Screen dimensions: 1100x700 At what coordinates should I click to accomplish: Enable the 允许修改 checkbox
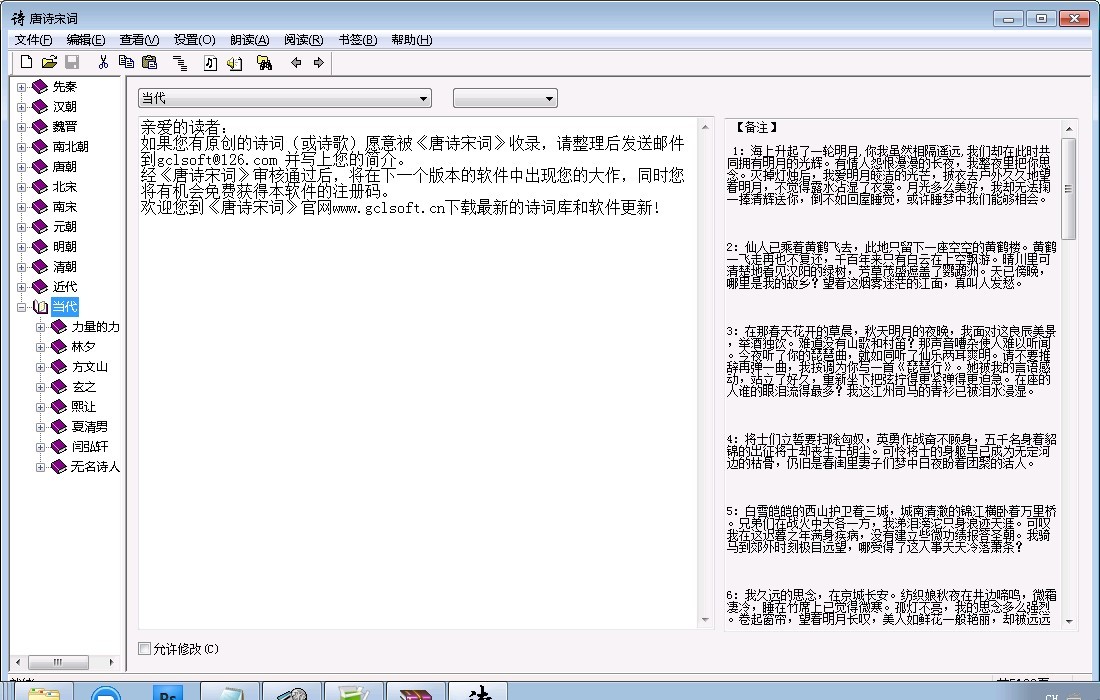(x=145, y=649)
